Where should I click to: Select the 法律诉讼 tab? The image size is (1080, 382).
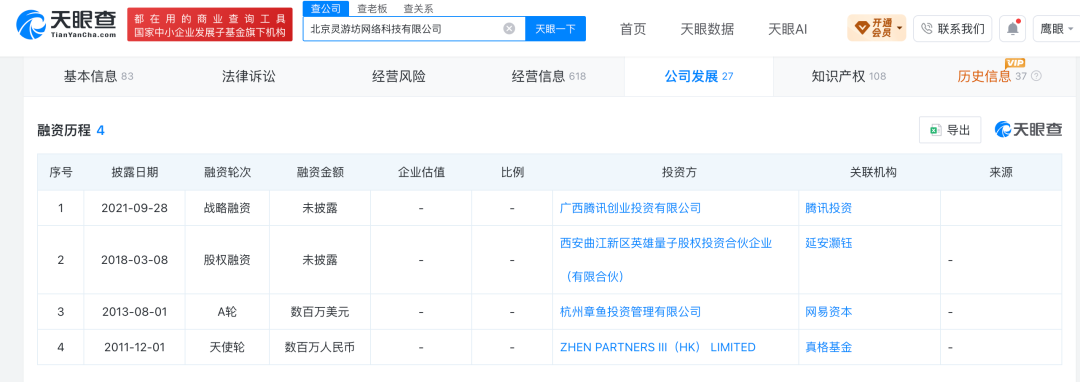click(249, 76)
